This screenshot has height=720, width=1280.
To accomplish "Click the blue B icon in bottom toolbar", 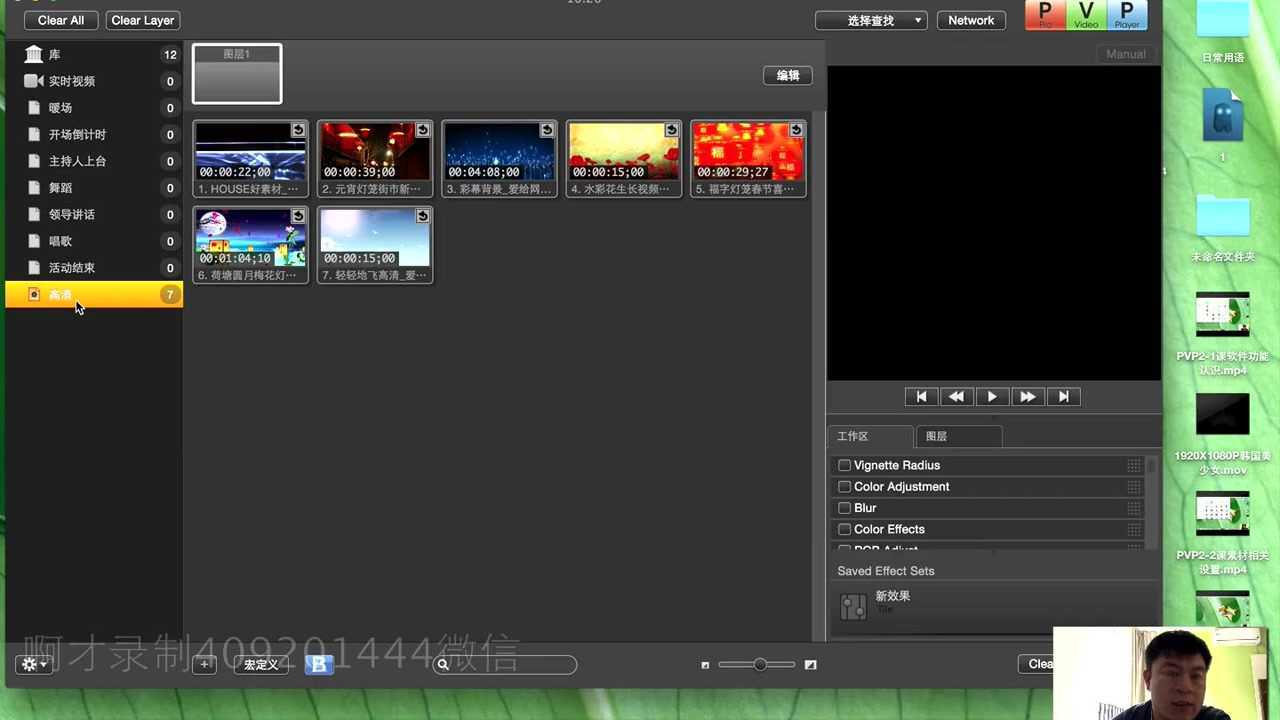I will 319,664.
